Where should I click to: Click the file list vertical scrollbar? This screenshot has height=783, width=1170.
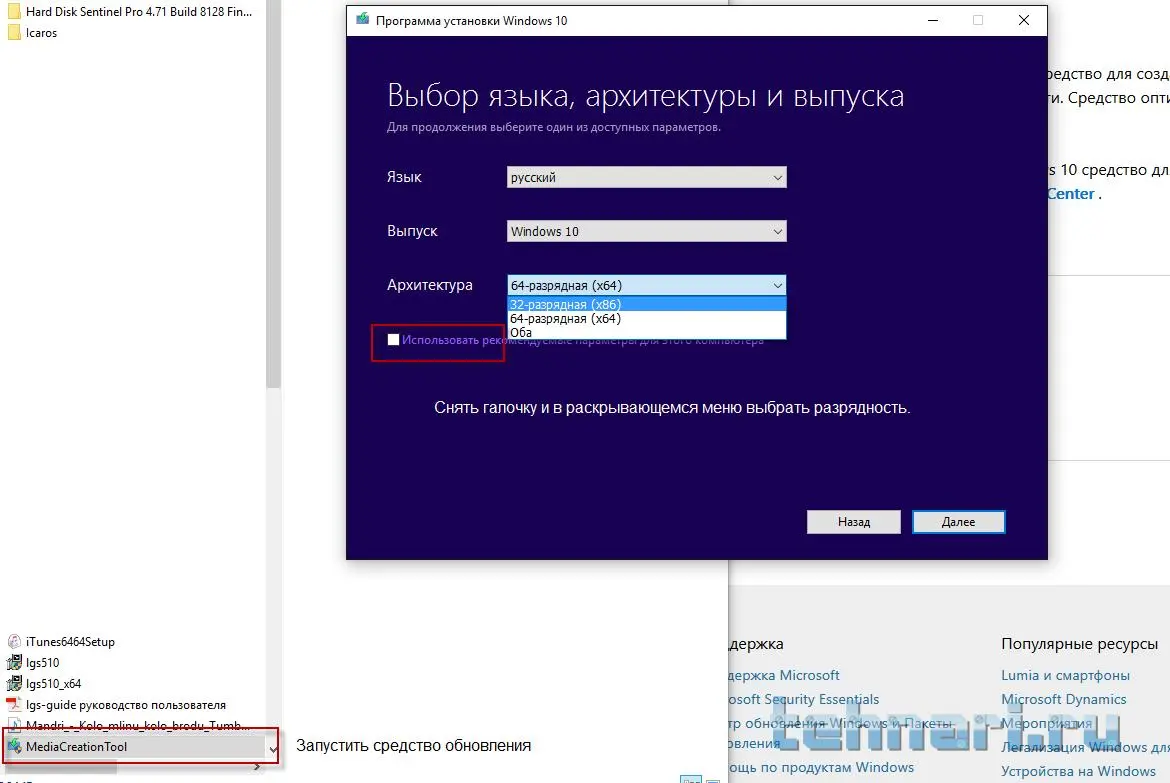coord(273,194)
